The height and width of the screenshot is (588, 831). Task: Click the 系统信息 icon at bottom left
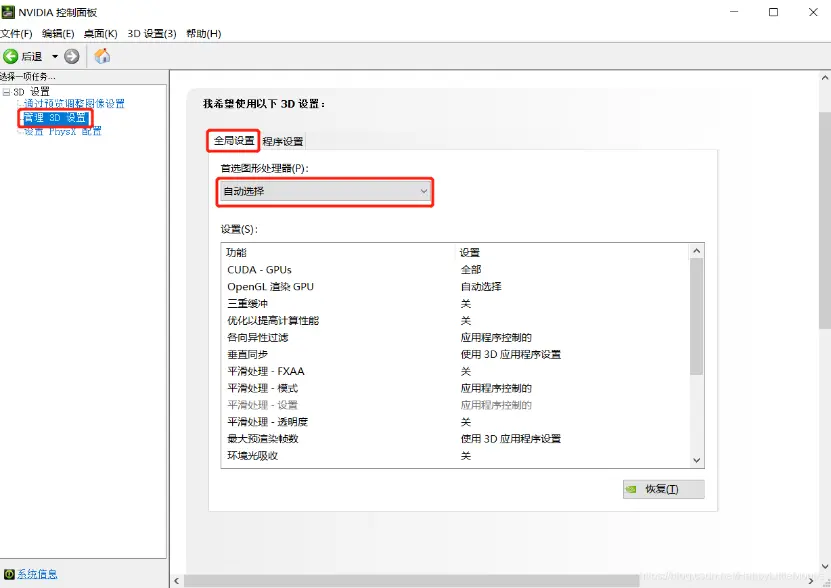[x=8, y=574]
